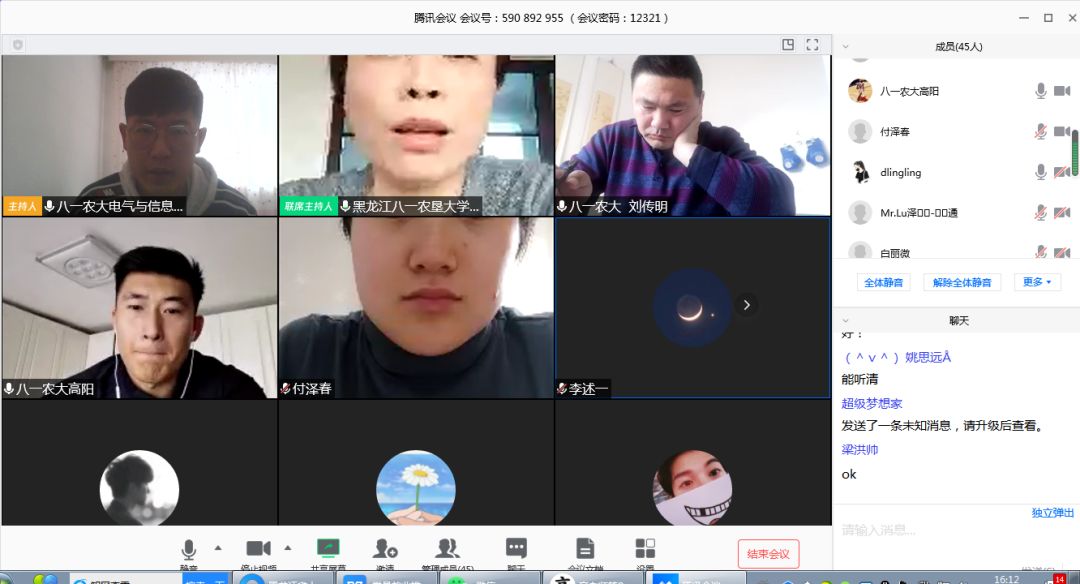
Task: Collapse the 聊天 chat panel header
Action: [845, 320]
